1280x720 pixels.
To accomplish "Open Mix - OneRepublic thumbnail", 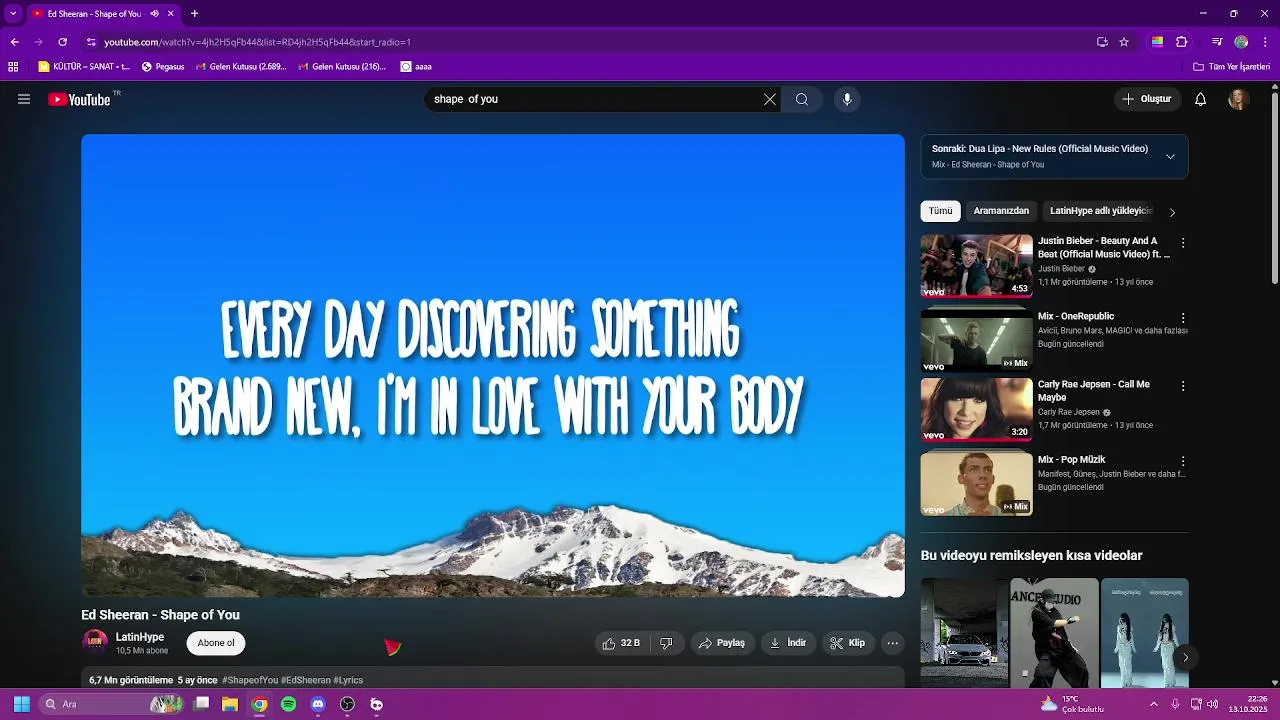I will (976, 341).
